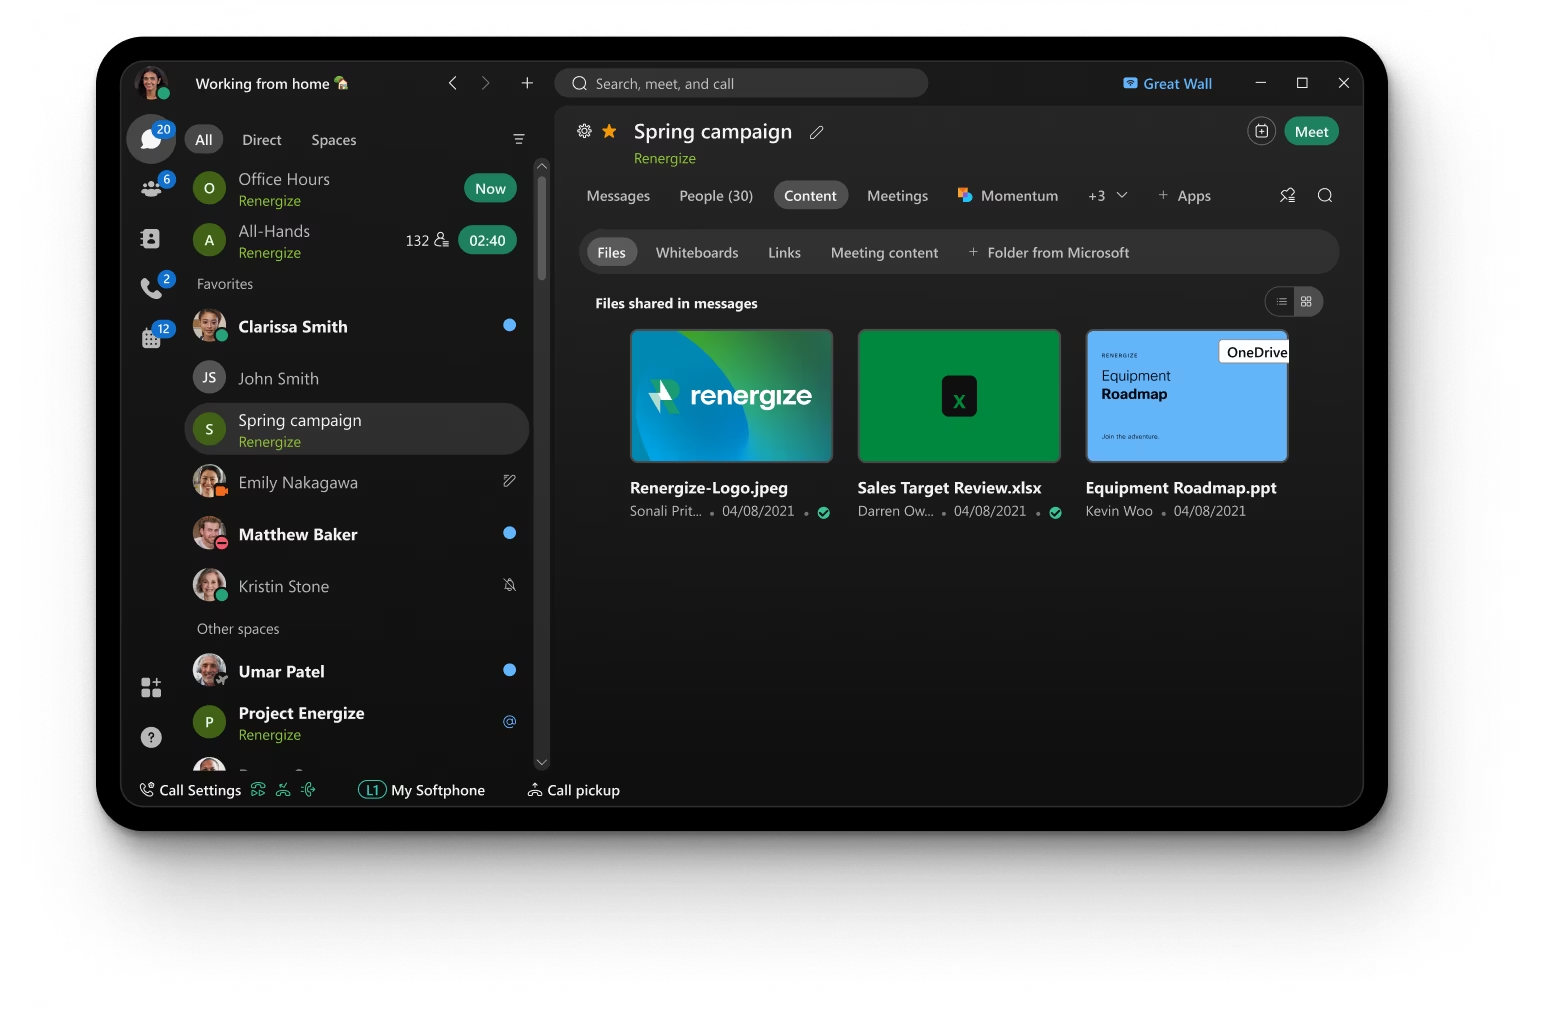The width and height of the screenshot is (1549, 1021).
Task: Switch to the Meetings tab
Action: (897, 195)
